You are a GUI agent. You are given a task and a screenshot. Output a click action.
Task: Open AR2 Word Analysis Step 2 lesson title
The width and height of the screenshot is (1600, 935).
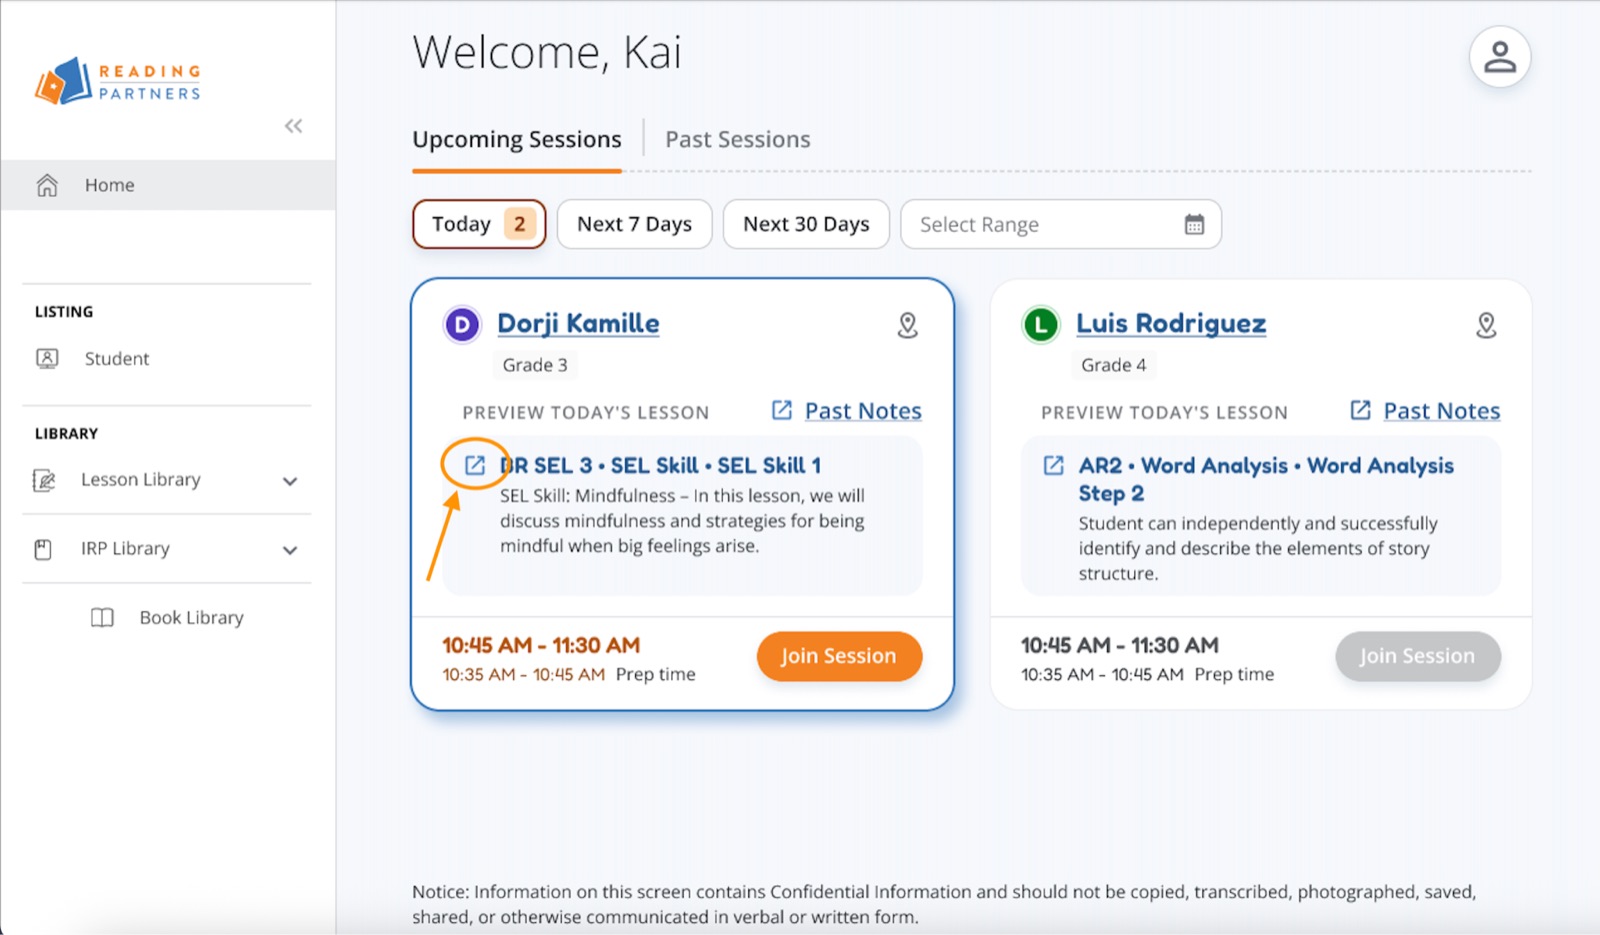(x=1266, y=479)
